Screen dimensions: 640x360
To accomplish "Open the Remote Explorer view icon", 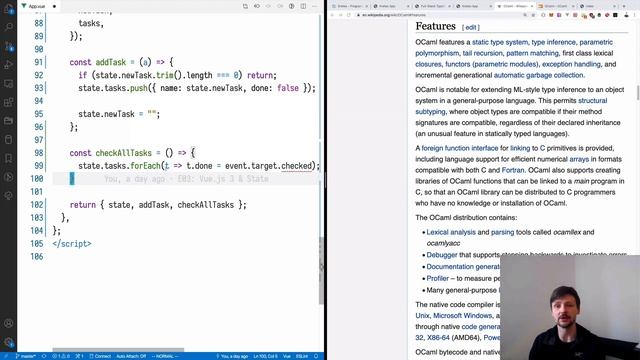I will pos(9,84).
